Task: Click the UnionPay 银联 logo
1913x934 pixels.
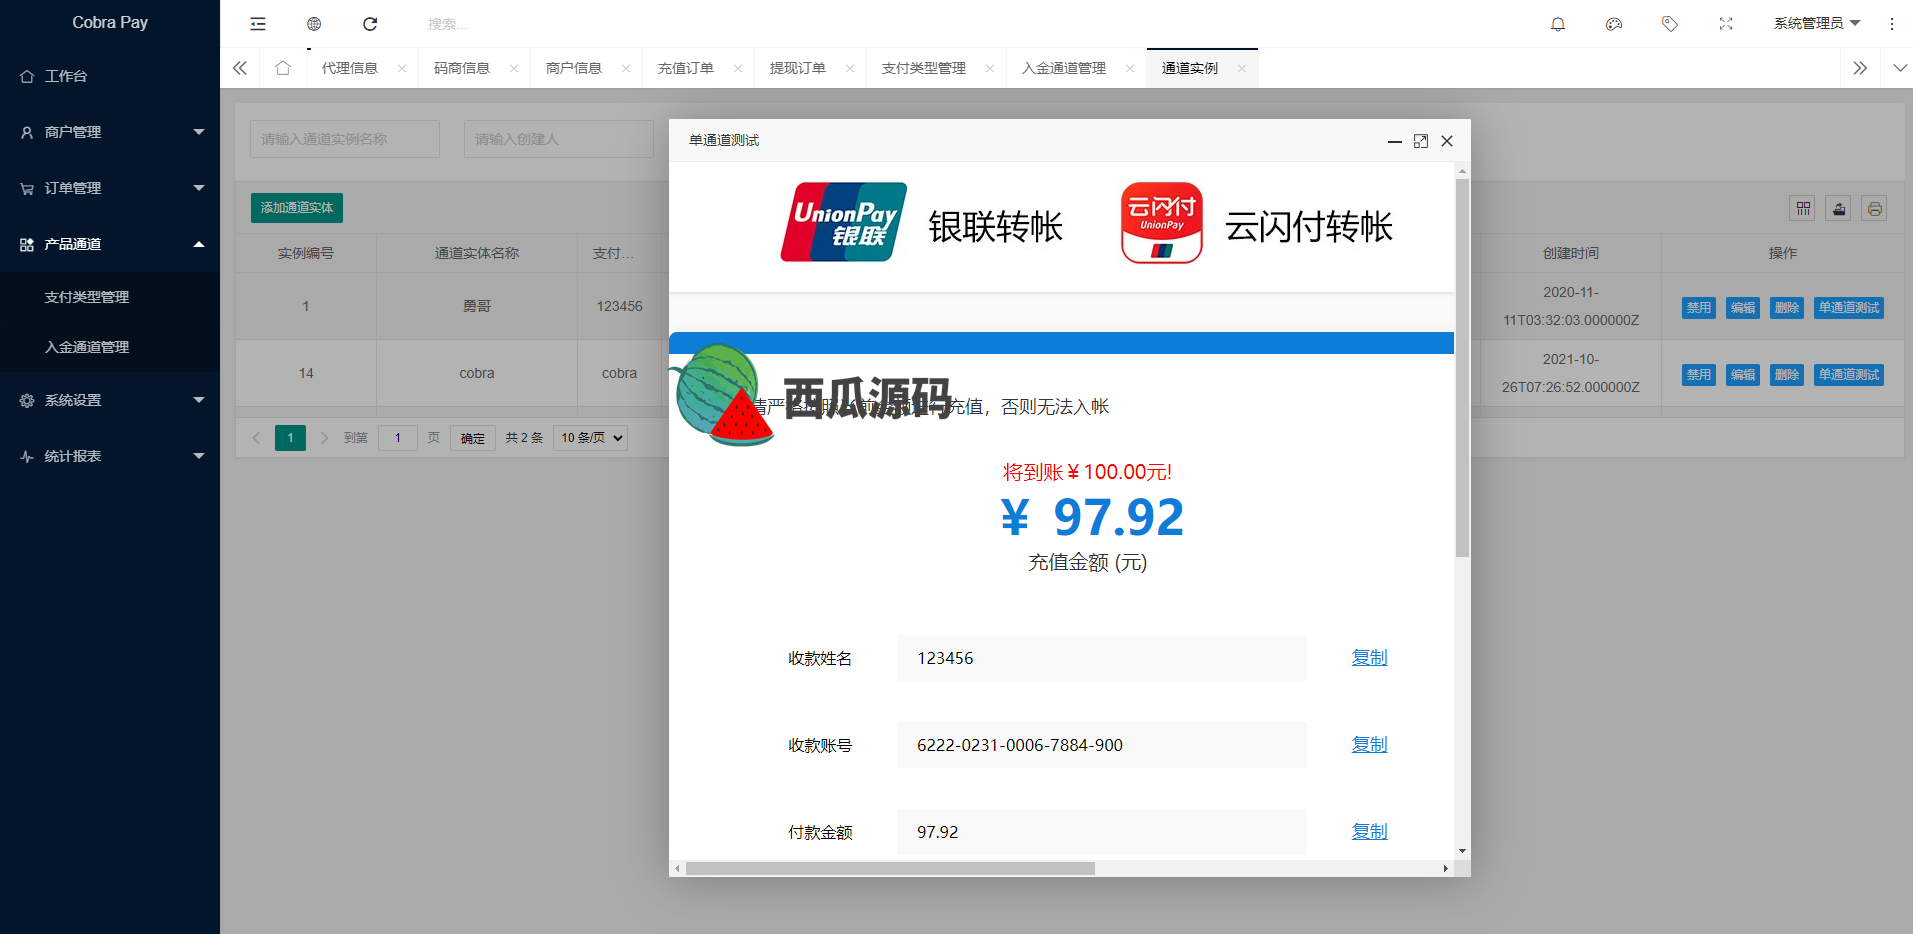Action: (x=844, y=222)
